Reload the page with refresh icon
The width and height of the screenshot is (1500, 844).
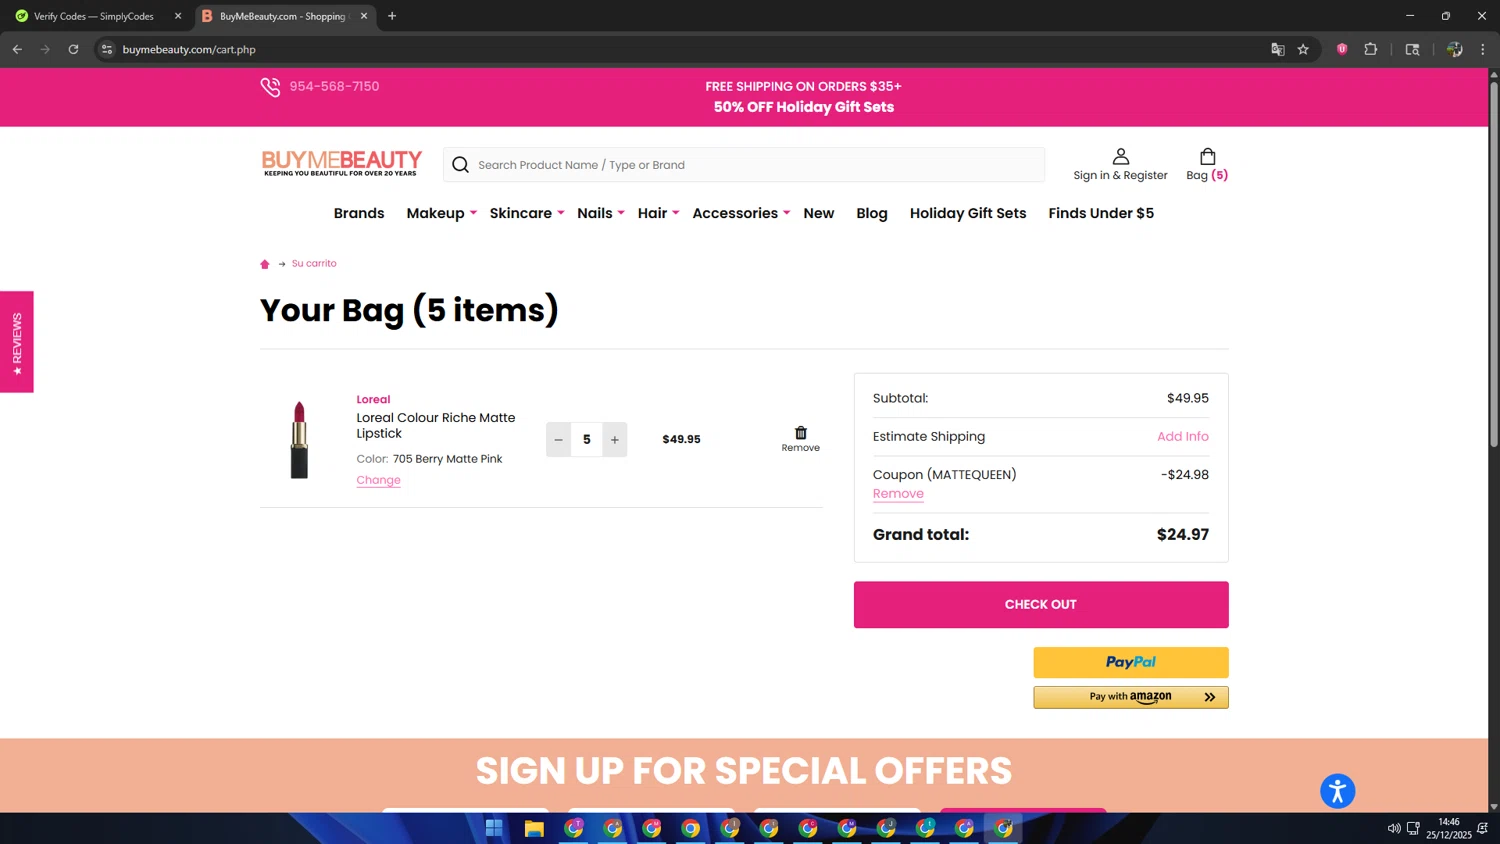point(73,49)
